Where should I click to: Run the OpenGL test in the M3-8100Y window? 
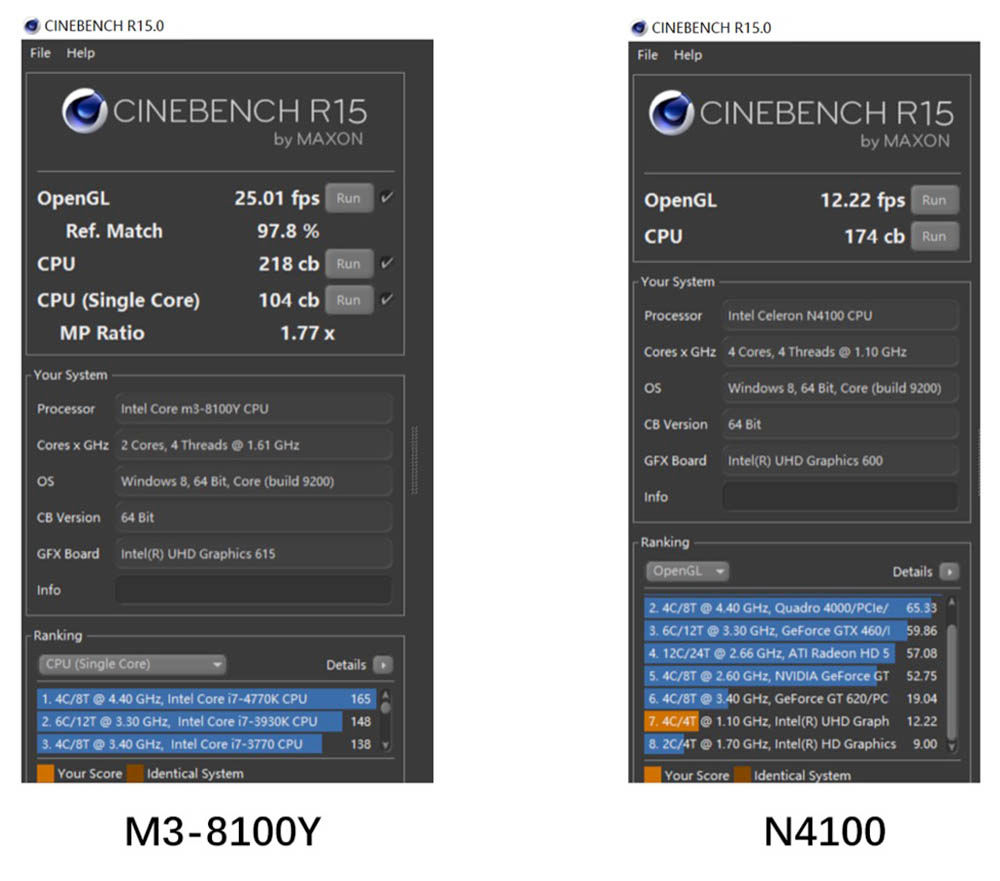349,198
